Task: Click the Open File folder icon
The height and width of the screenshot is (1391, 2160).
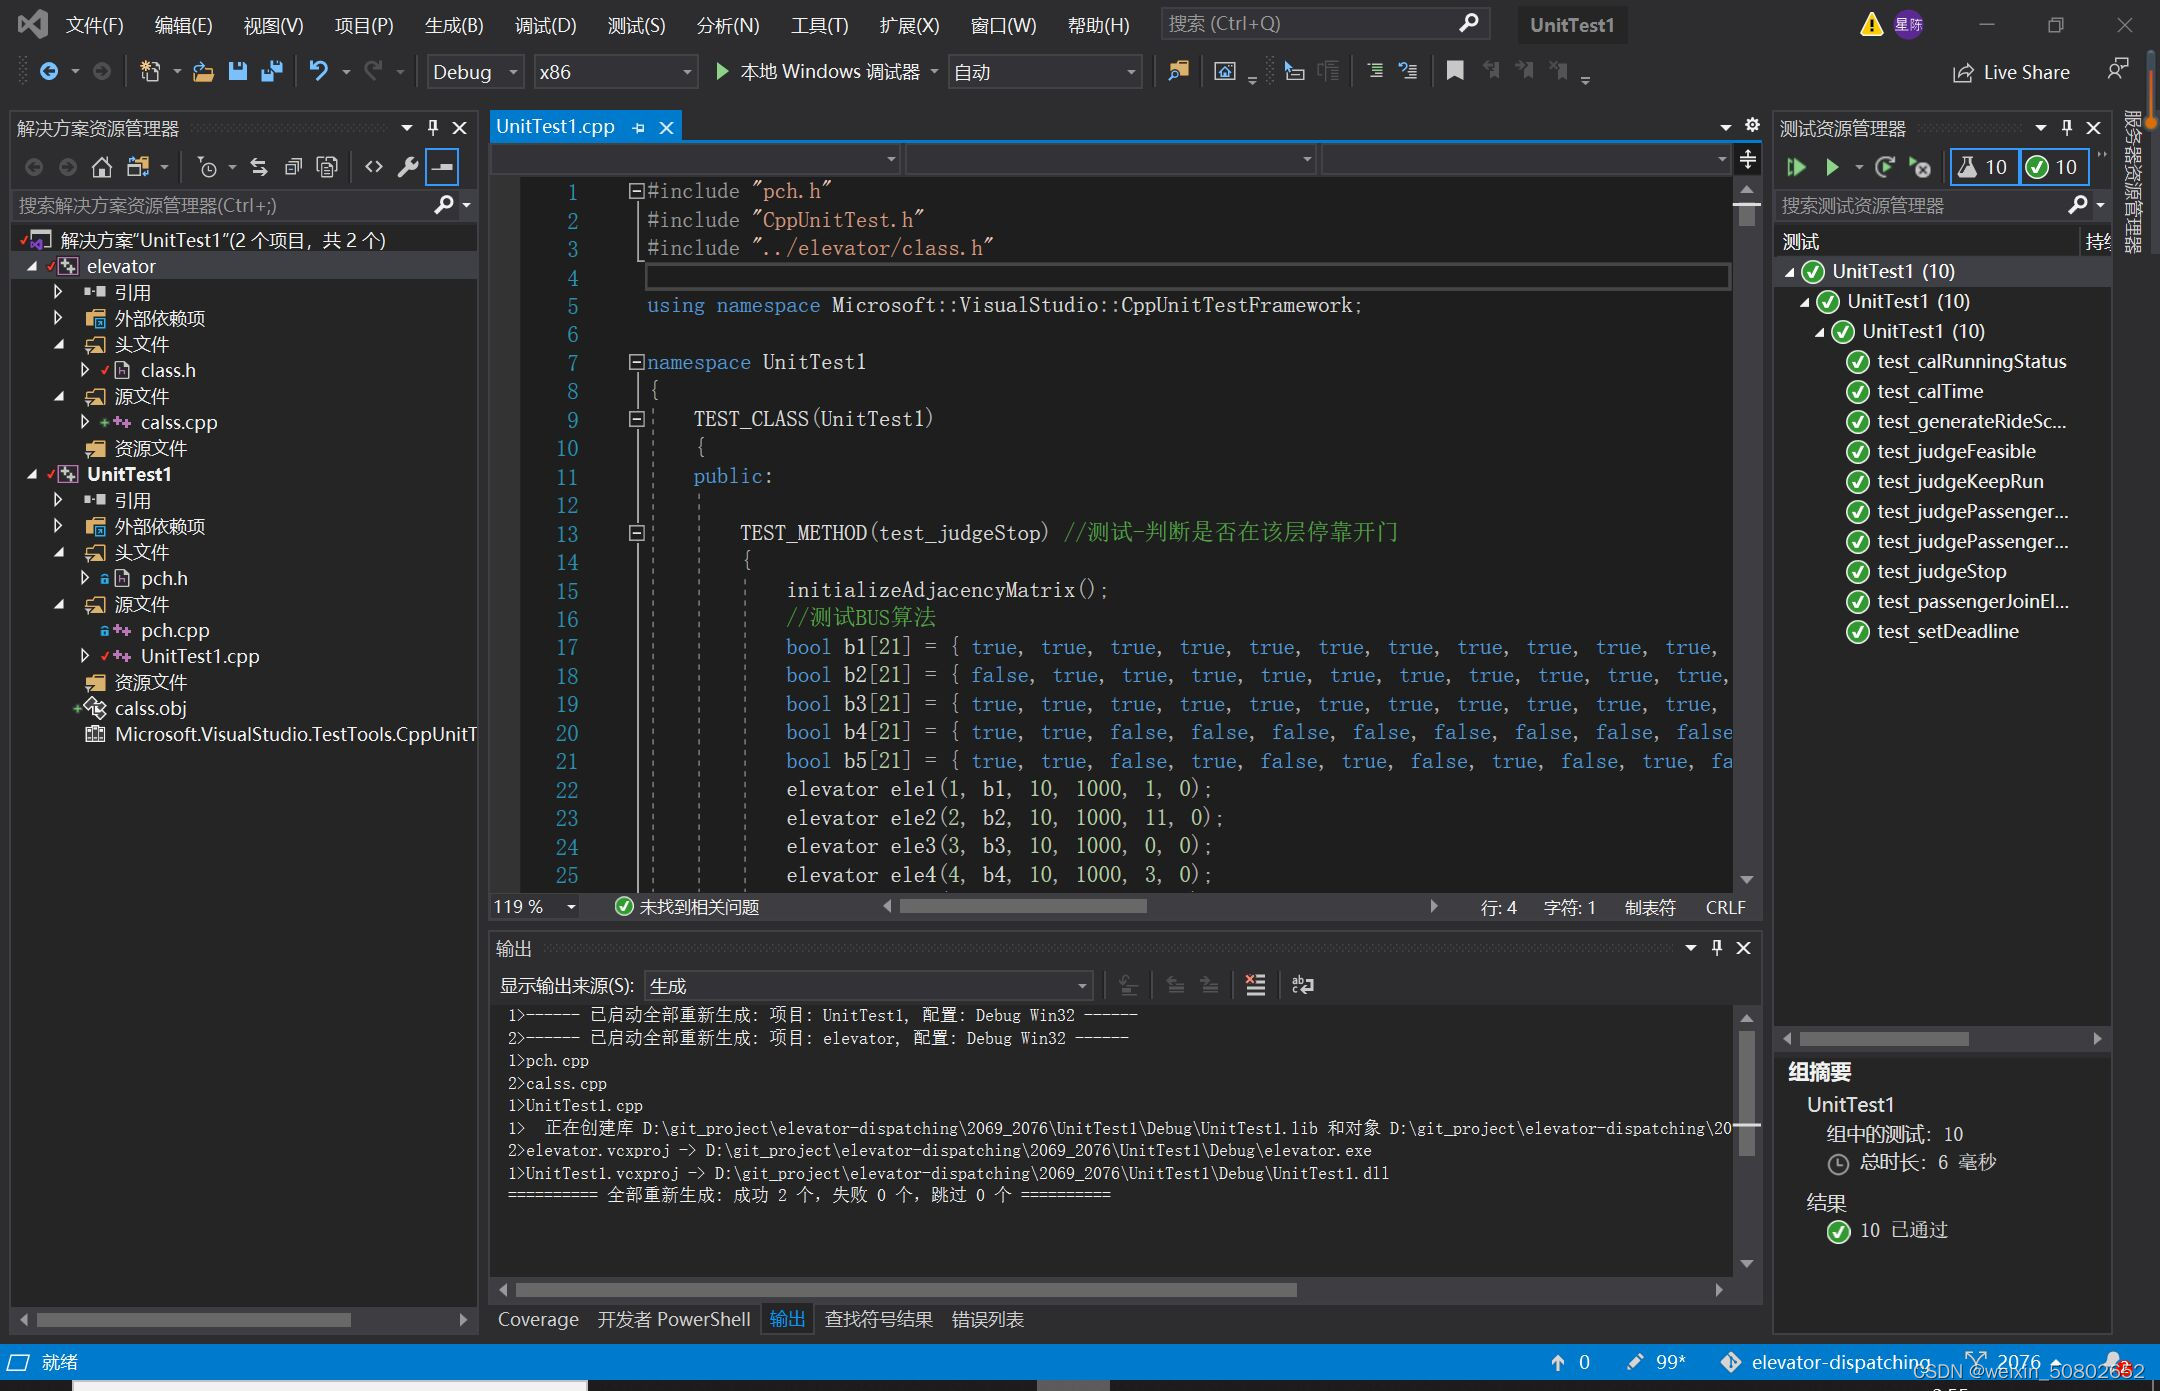Action: click(203, 71)
